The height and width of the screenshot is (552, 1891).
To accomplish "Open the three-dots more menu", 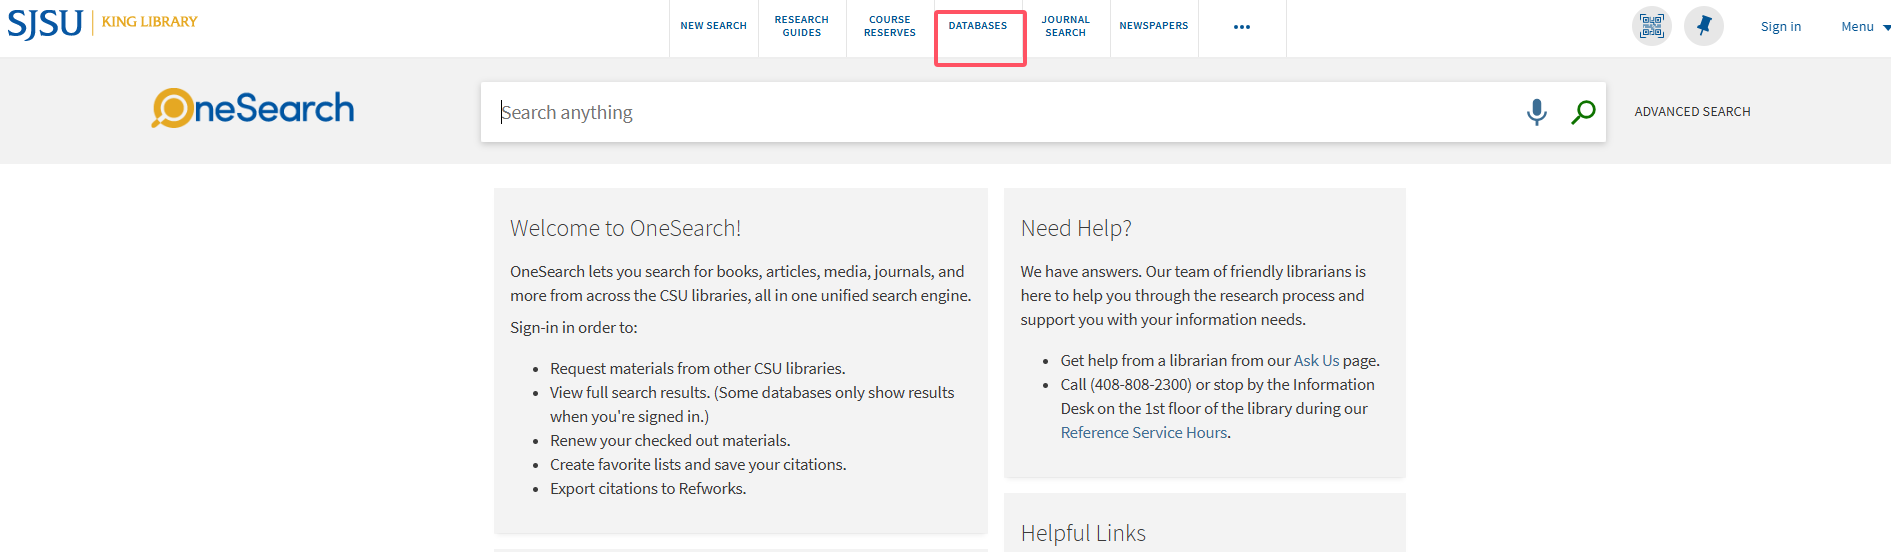I will pyautogui.click(x=1241, y=27).
